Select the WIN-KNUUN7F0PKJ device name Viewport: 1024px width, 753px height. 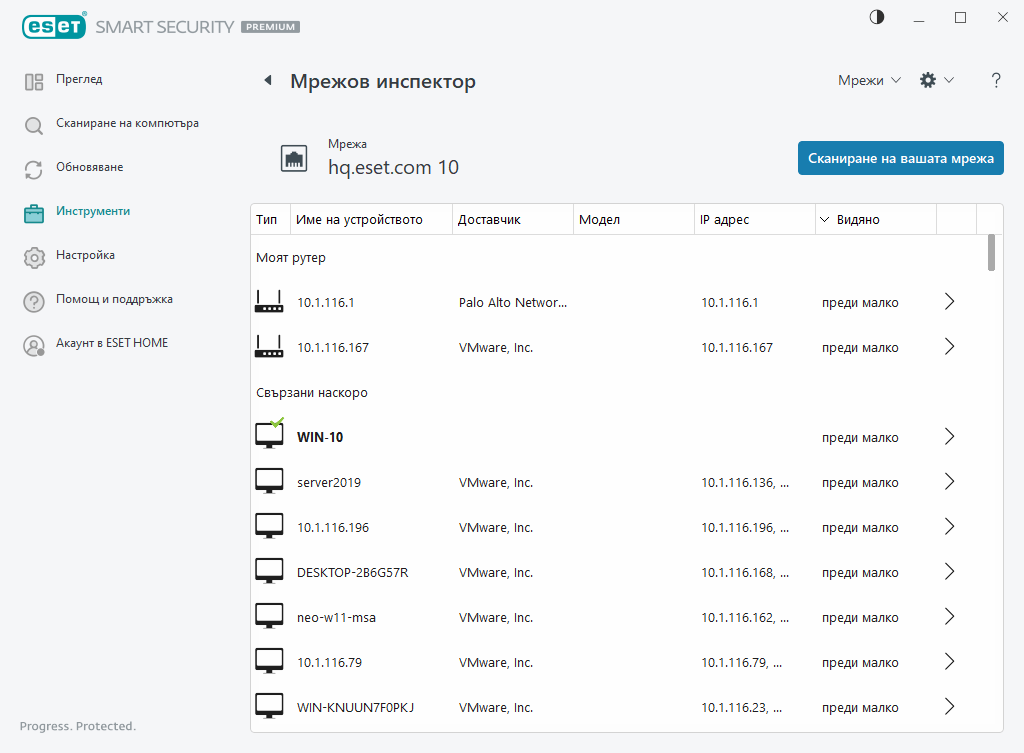pos(355,708)
